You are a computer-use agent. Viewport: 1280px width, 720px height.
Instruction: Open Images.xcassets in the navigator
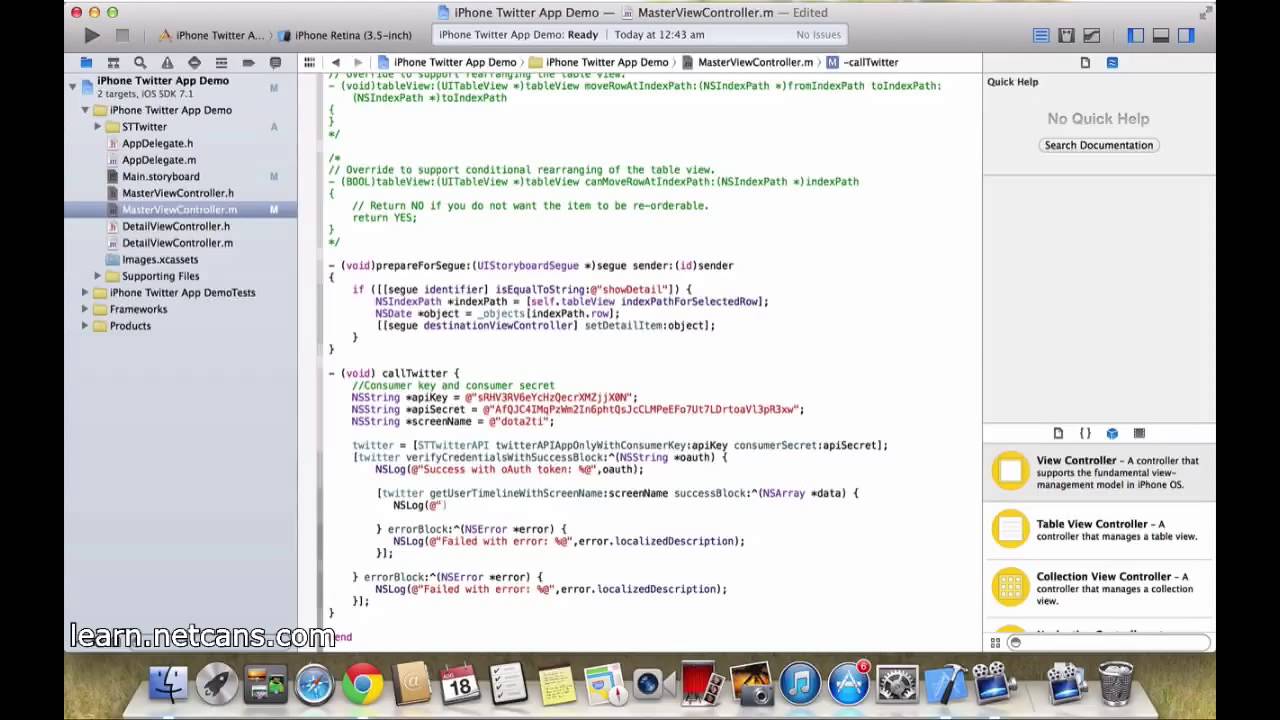tap(160, 259)
